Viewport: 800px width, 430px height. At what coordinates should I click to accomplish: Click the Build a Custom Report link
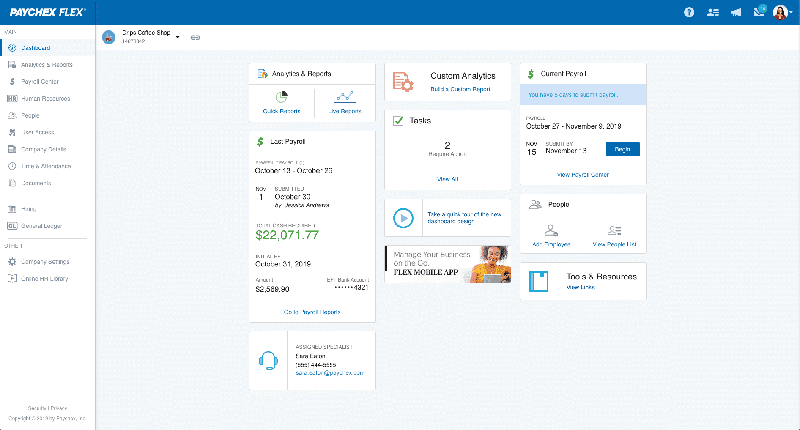(461, 90)
